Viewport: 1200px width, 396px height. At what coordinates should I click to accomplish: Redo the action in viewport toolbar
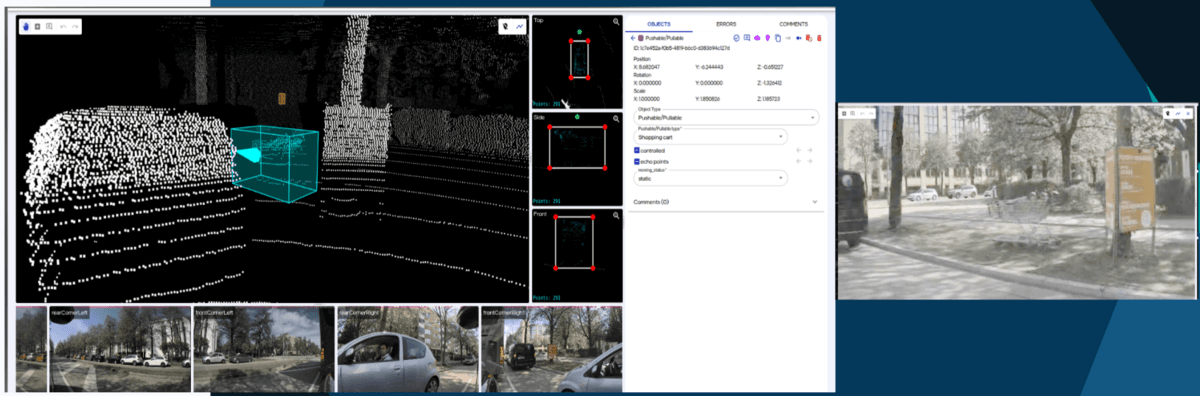coord(75,27)
